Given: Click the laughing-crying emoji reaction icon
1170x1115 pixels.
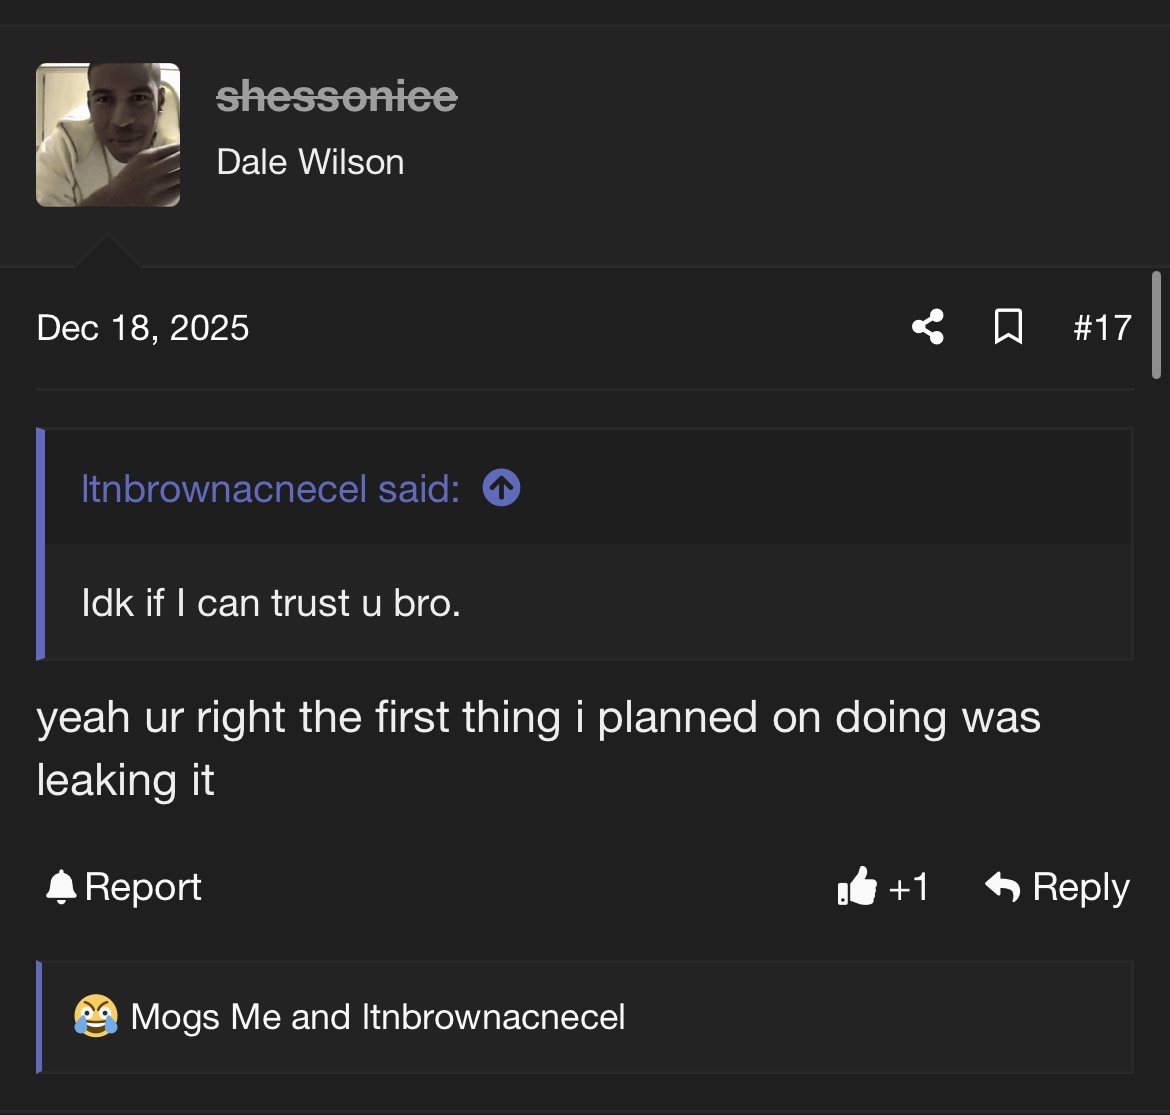Looking at the screenshot, I should click(95, 1017).
